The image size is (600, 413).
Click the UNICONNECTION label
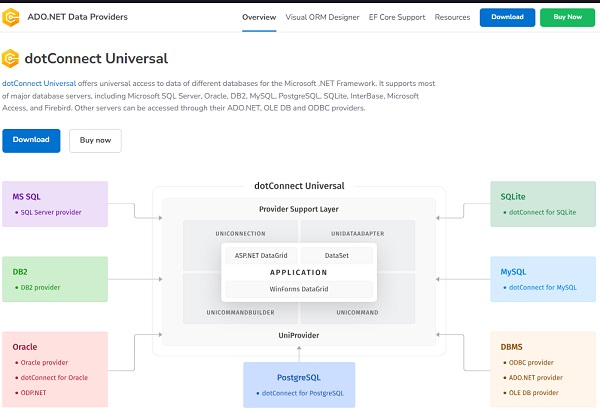coord(240,233)
